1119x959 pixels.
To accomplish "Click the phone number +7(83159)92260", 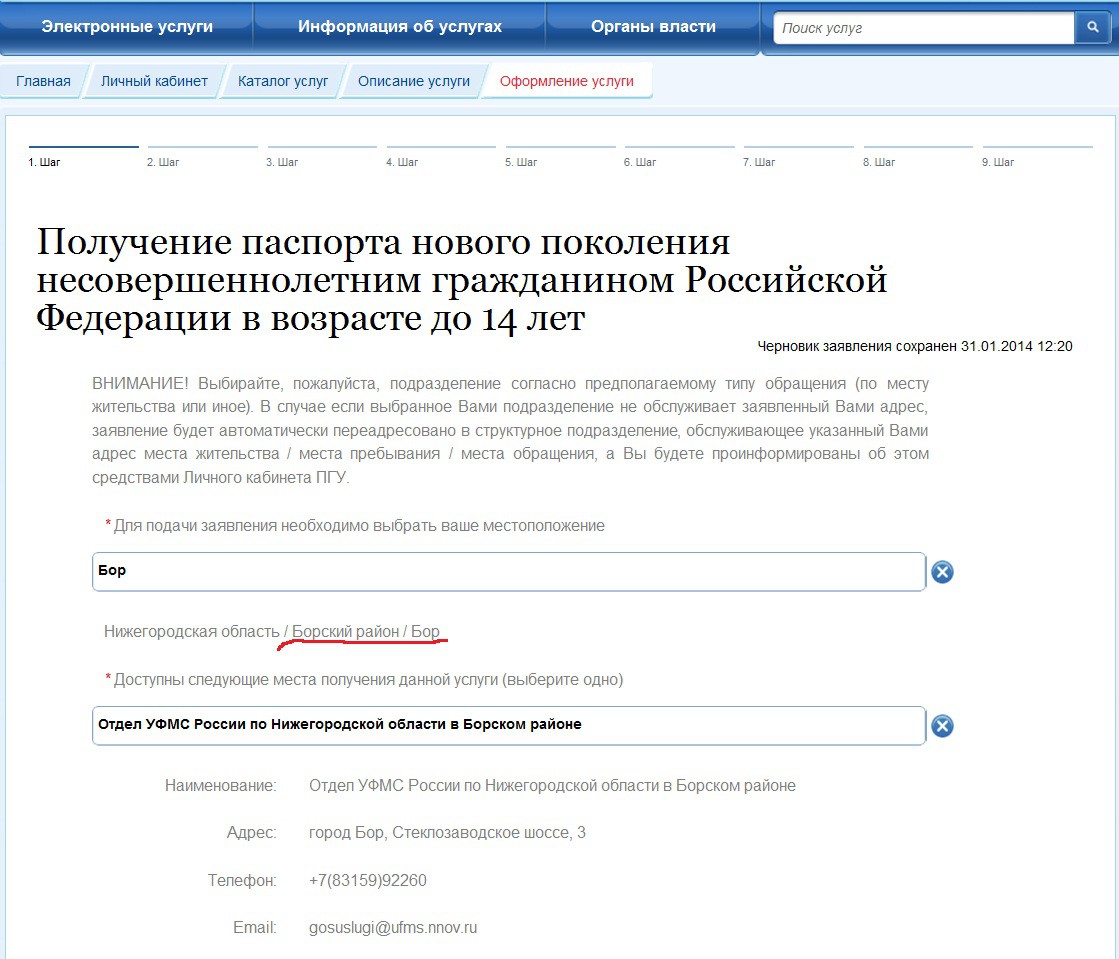I will (368, 881).
